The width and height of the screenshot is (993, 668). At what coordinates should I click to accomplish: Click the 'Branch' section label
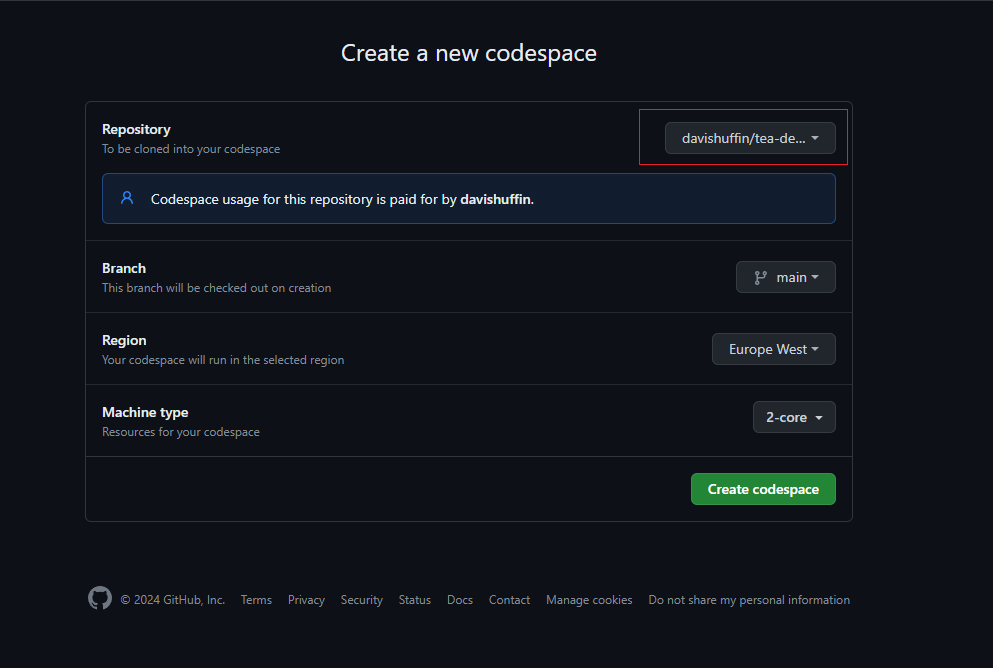tap(124, 268)
